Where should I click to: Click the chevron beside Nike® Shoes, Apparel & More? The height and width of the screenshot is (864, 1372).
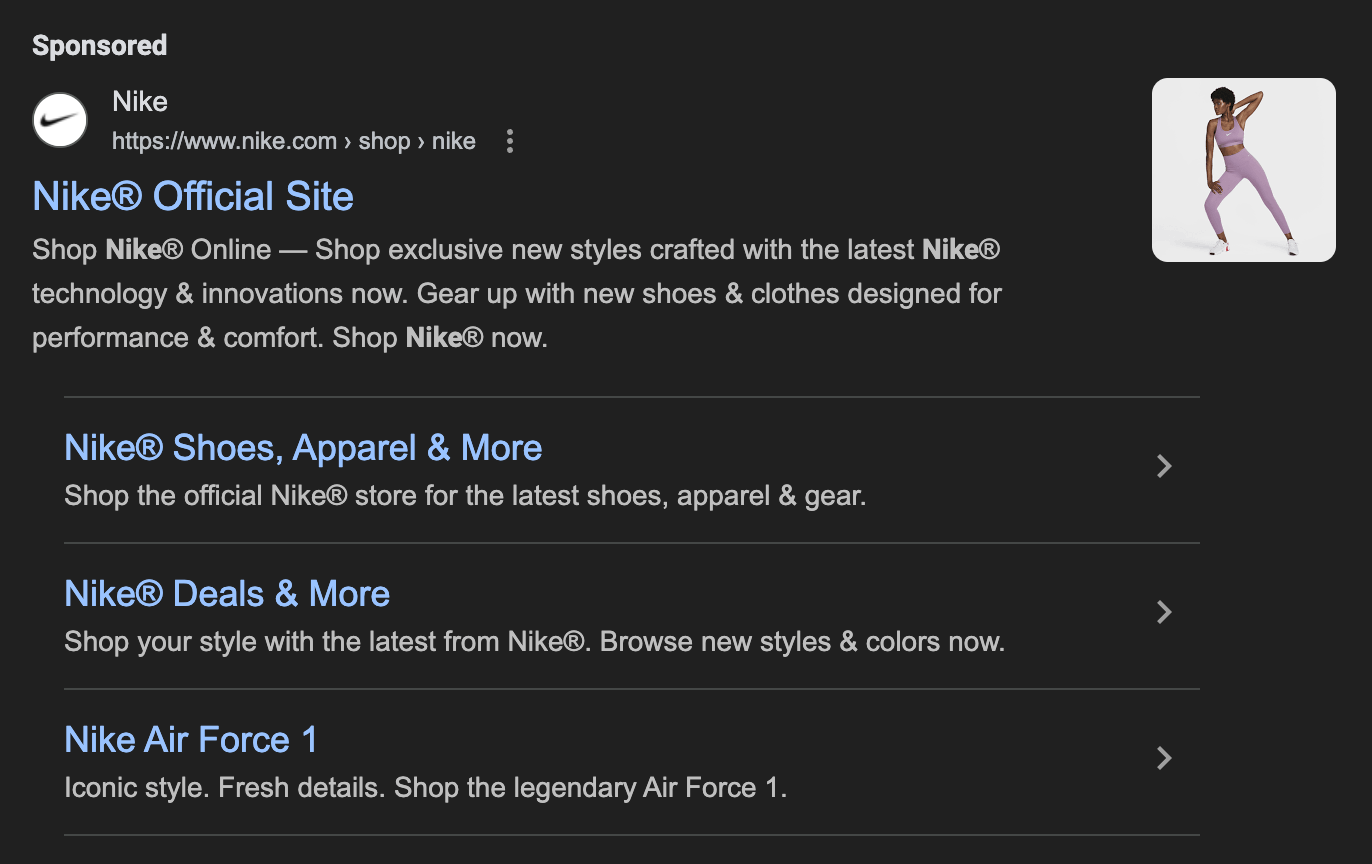pyautogui.click(x=1163, y=466)
